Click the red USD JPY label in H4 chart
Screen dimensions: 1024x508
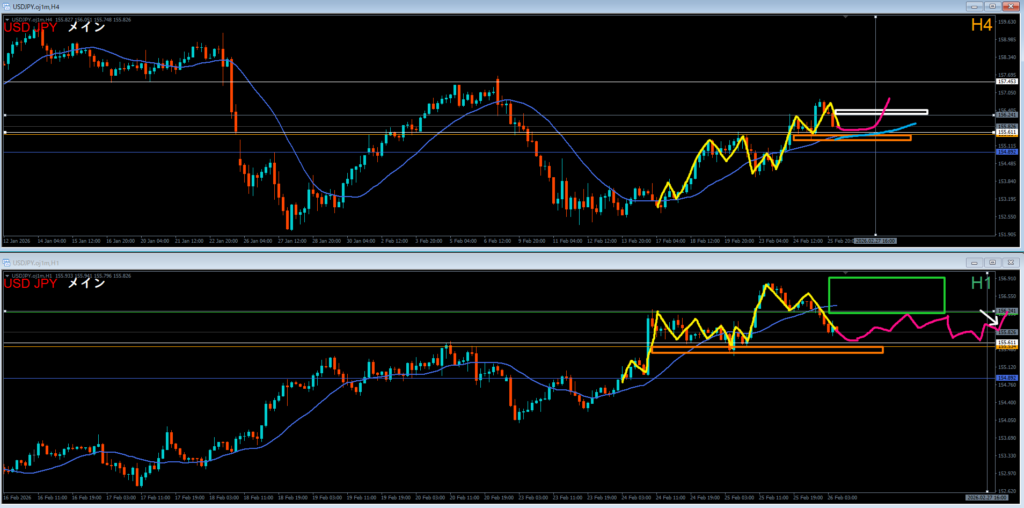pos(30,28)
